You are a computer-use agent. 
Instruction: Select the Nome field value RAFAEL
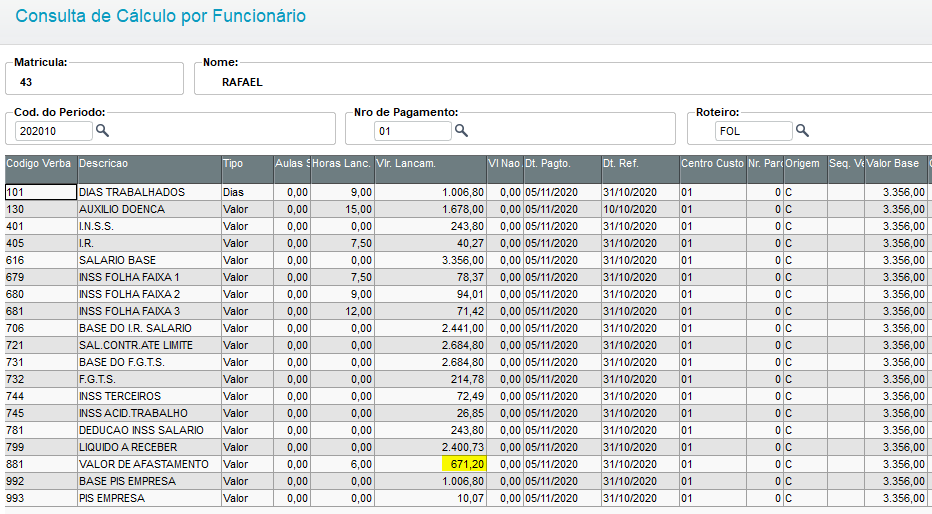point(243,82)
